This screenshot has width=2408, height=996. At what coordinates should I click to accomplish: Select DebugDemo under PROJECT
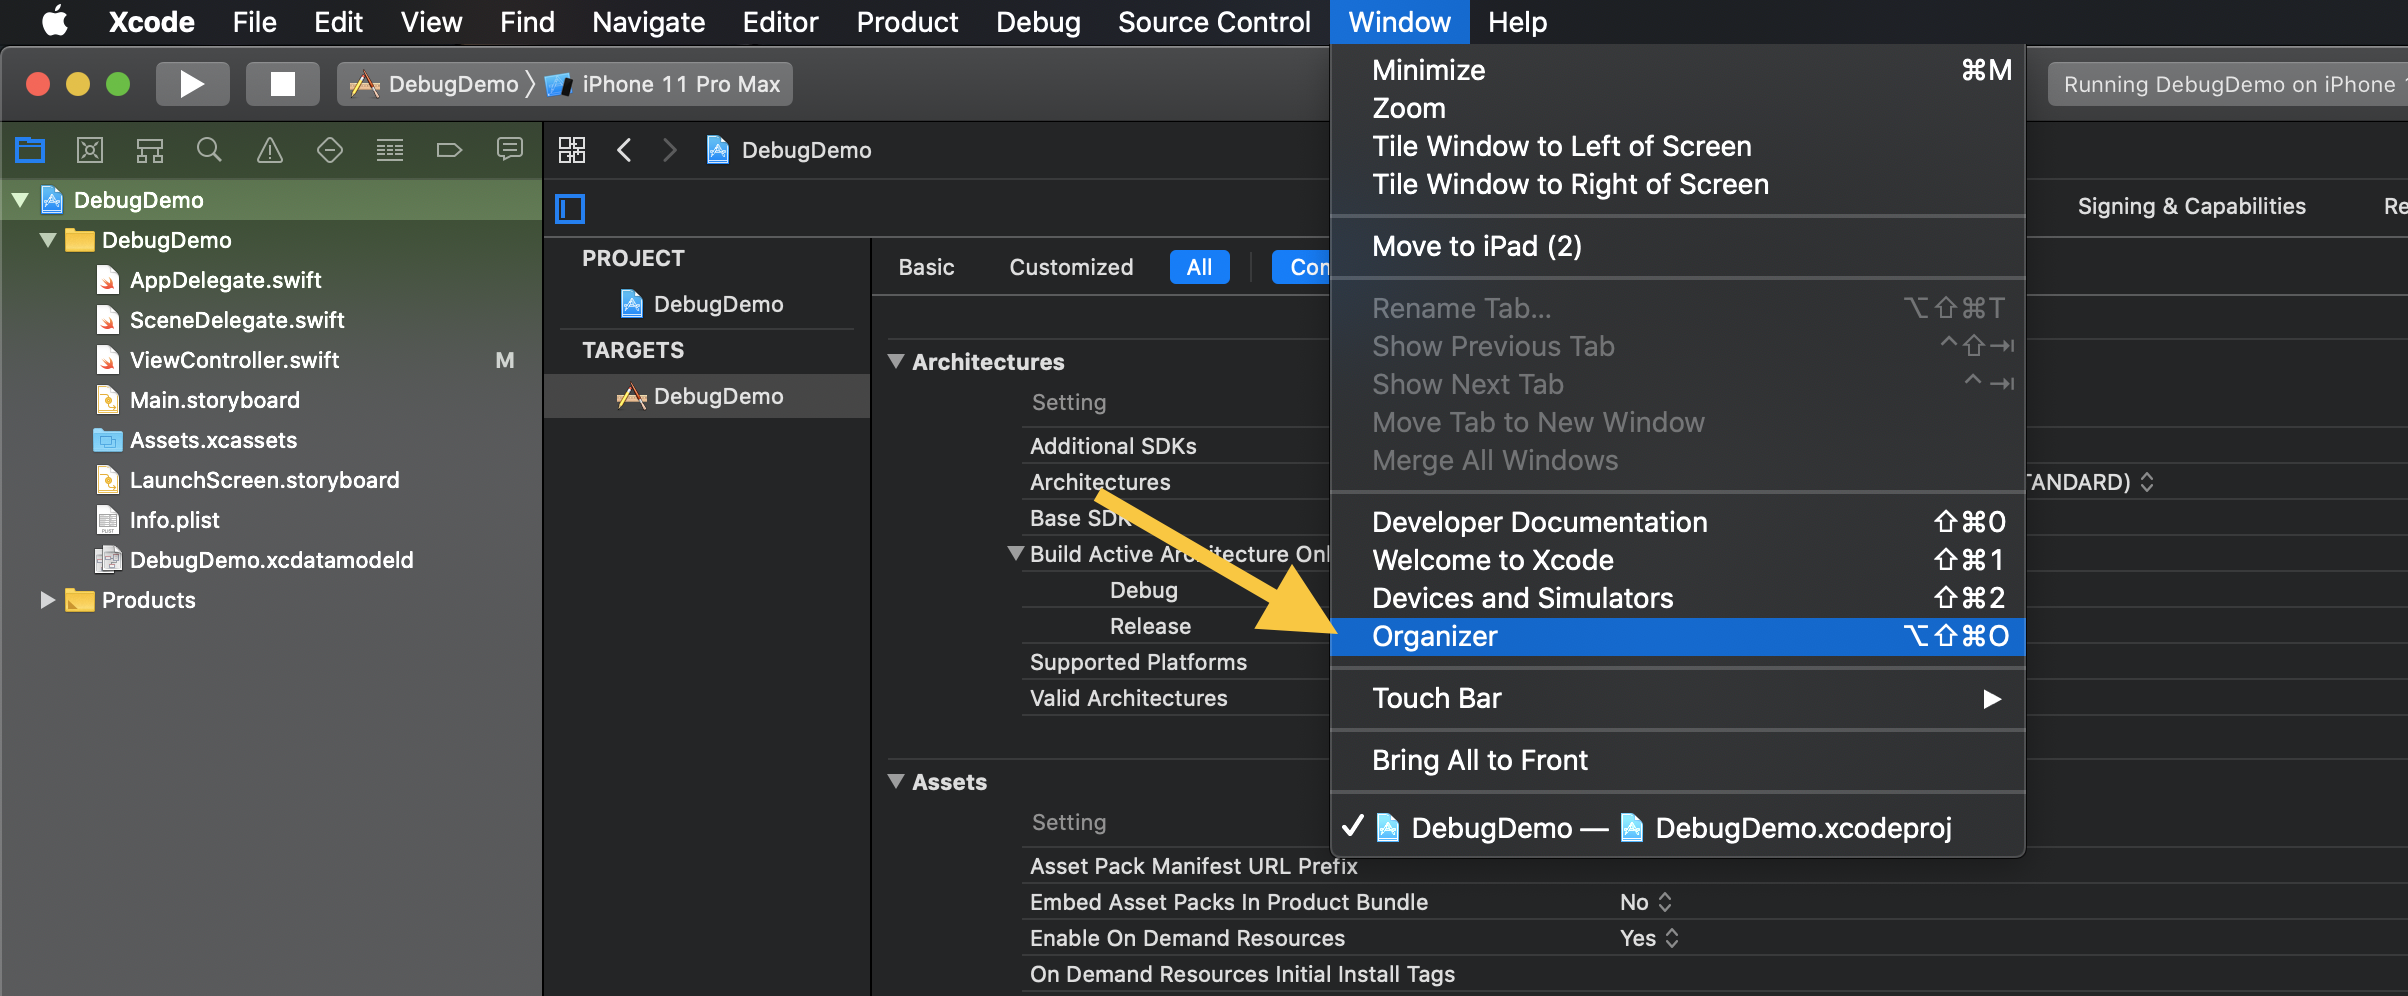708,304
